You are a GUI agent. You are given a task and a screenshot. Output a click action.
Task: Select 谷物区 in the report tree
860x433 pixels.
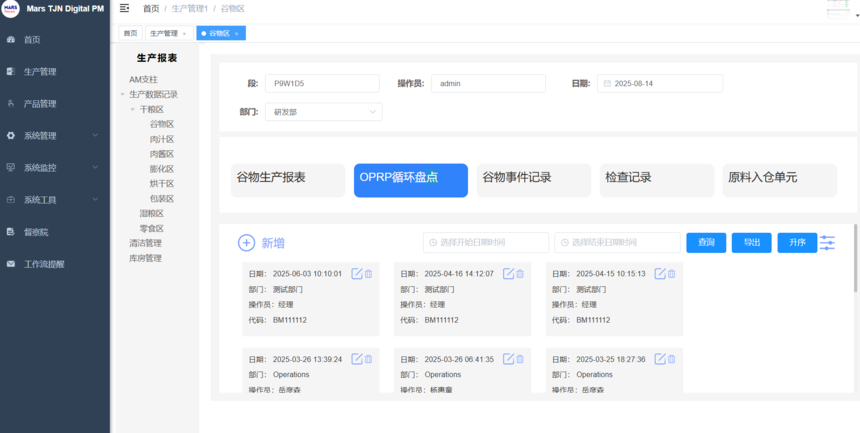[162, 124]
